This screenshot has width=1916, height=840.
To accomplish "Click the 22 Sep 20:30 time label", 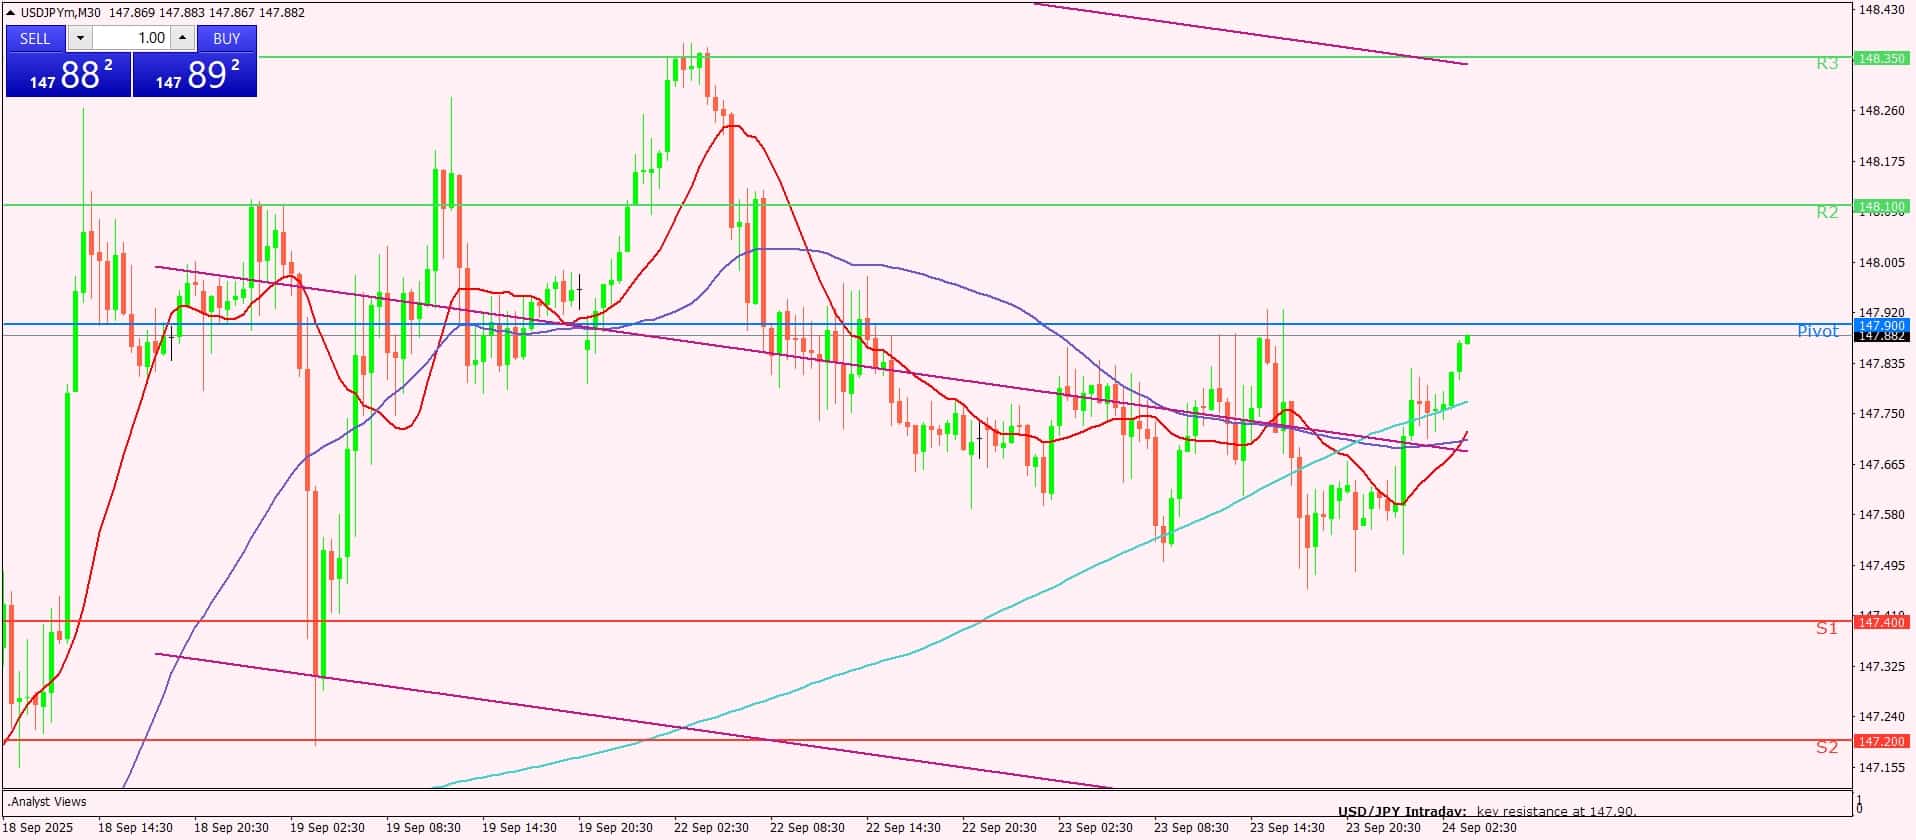I will coord(999,828).
